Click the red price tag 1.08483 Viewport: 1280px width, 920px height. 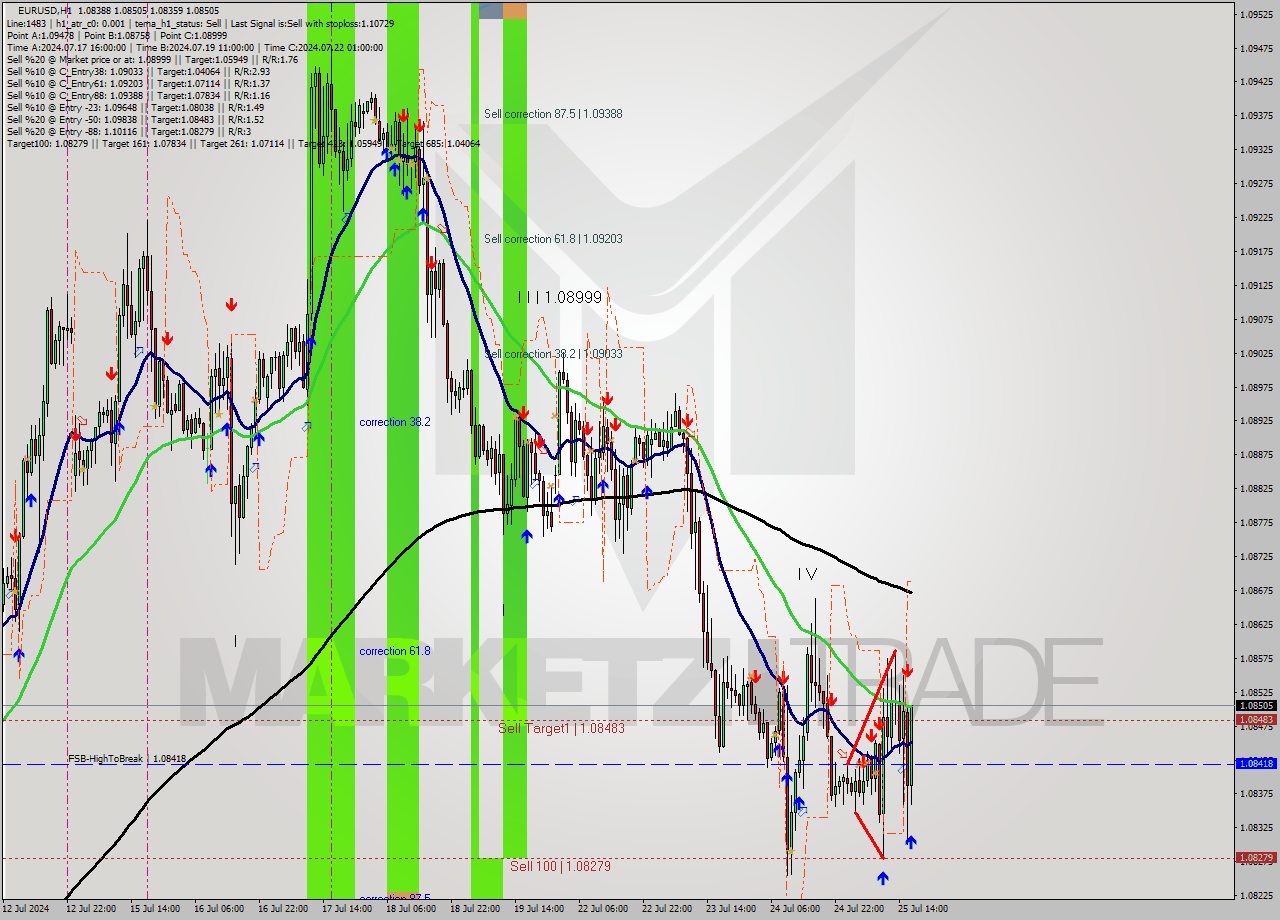[1256, 719]
